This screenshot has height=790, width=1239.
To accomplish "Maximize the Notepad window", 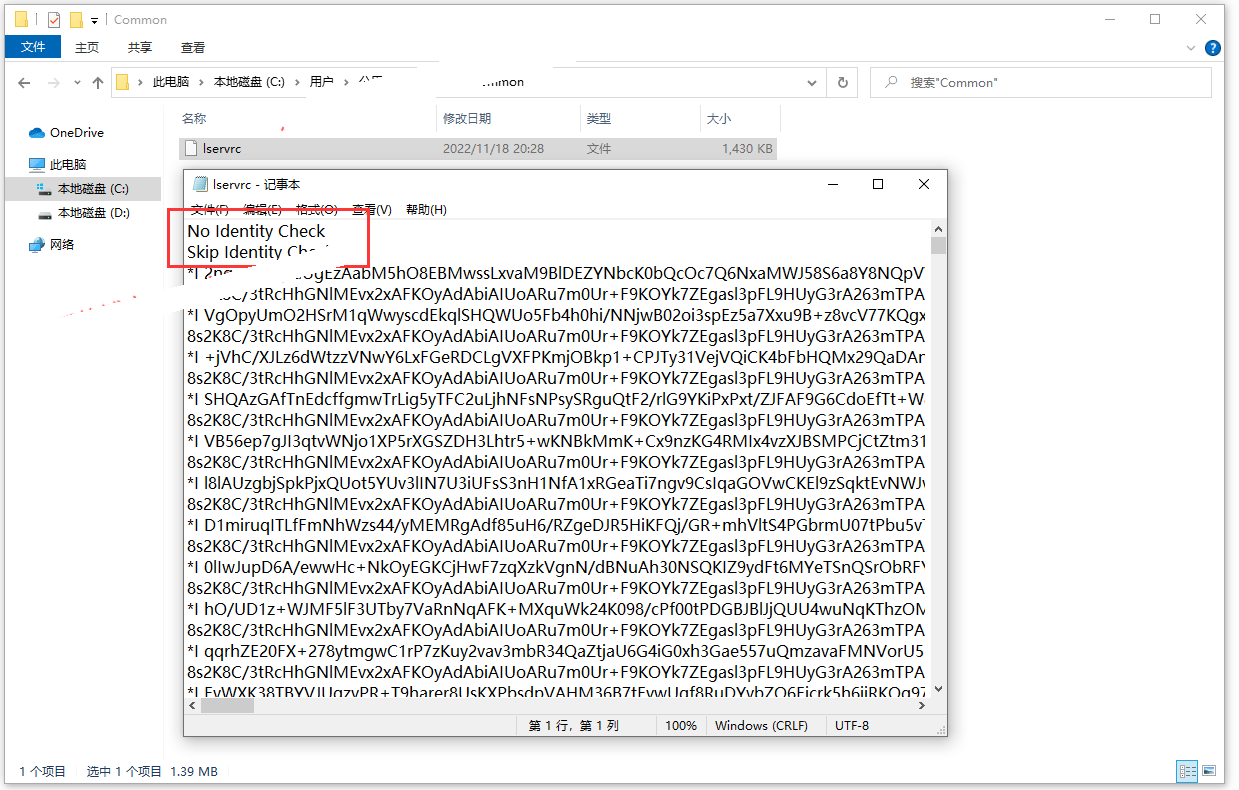I will (878, 184).
